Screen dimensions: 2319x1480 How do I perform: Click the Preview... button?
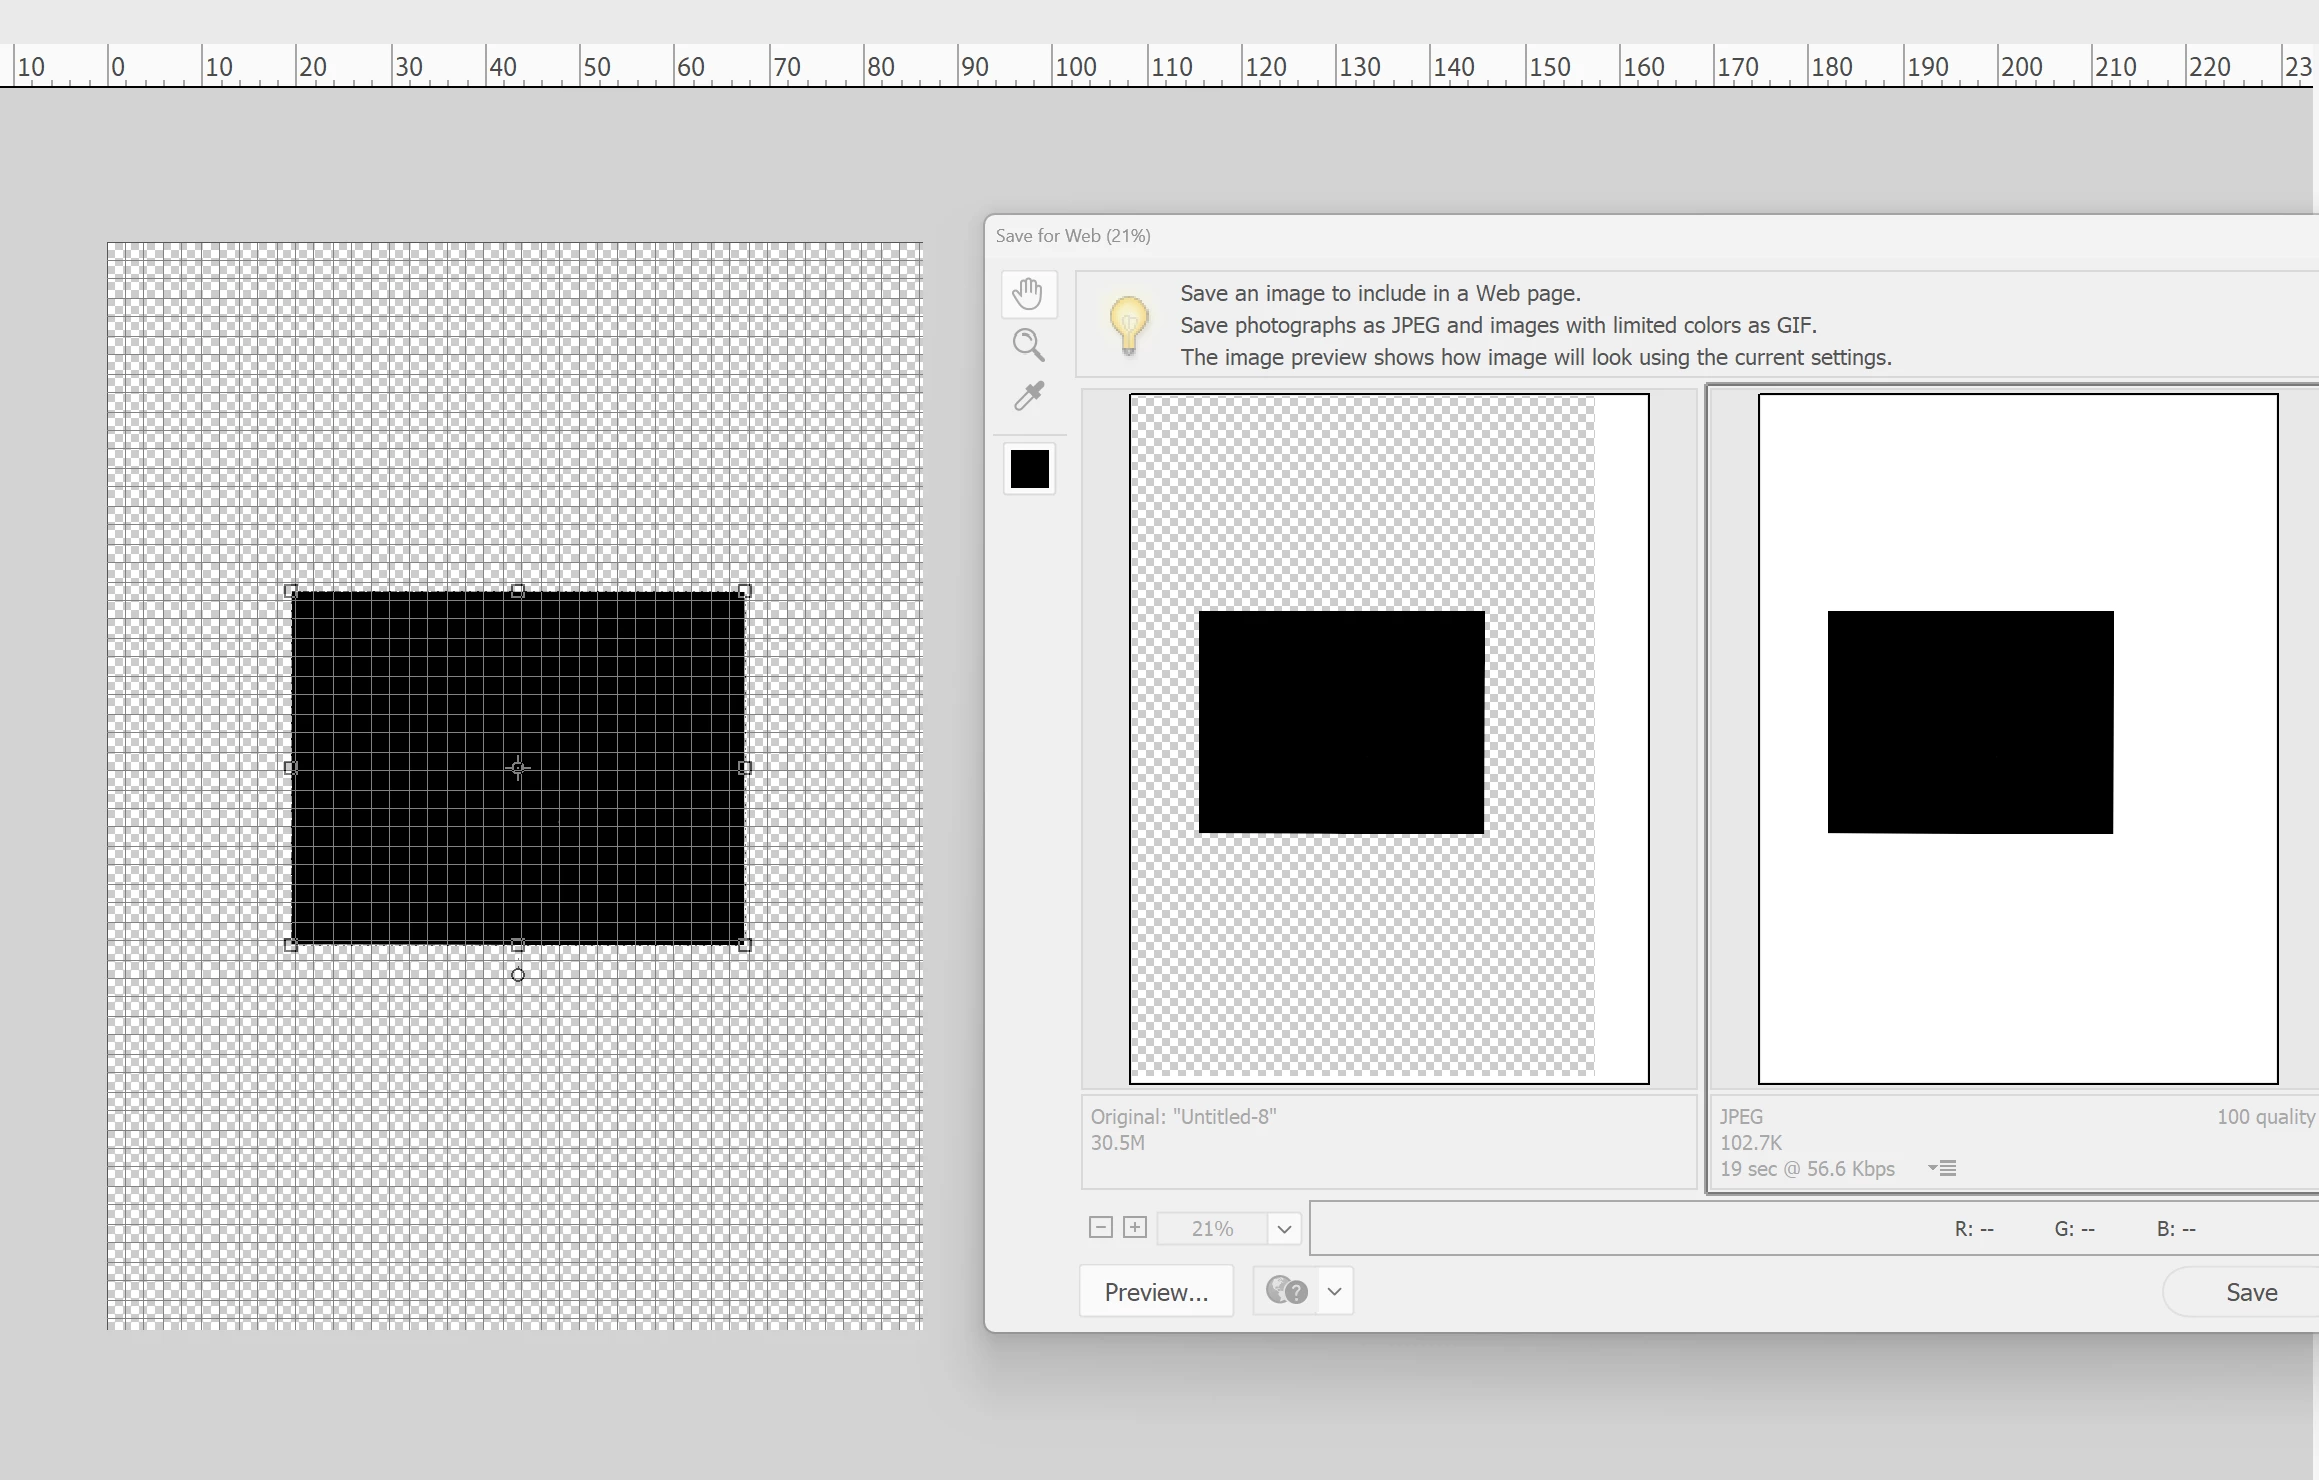point(1156,1292)
